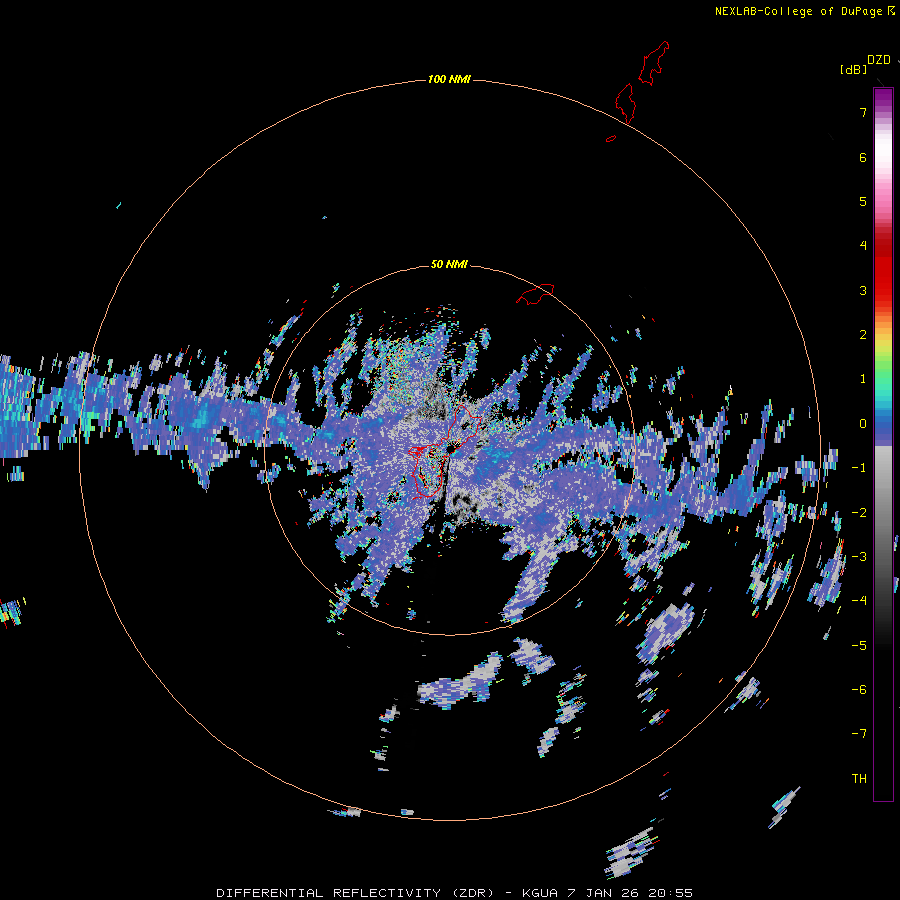Click the red island outline crossing the 100 NMI ring
This screenshot has height=900, width=900.
click(x=625, y=103)
